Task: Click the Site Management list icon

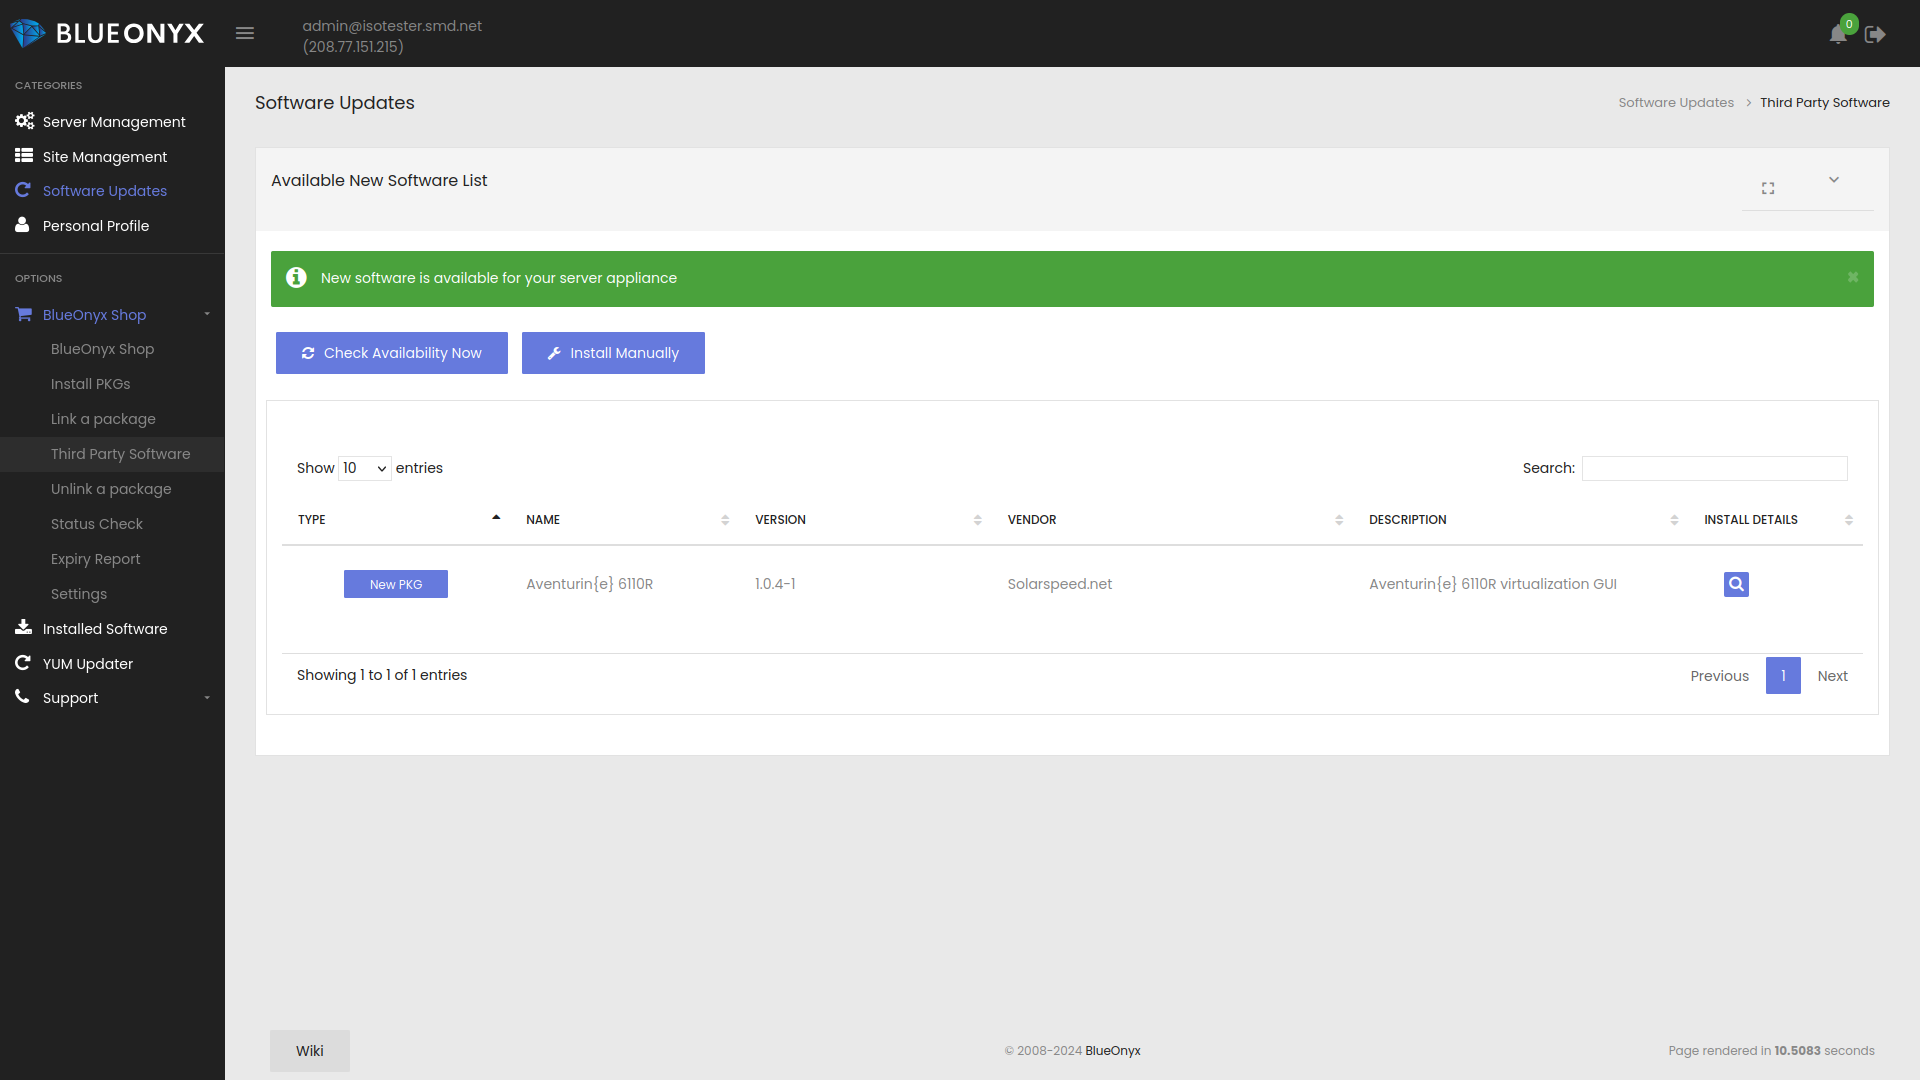Action: [x=24, y=156]
